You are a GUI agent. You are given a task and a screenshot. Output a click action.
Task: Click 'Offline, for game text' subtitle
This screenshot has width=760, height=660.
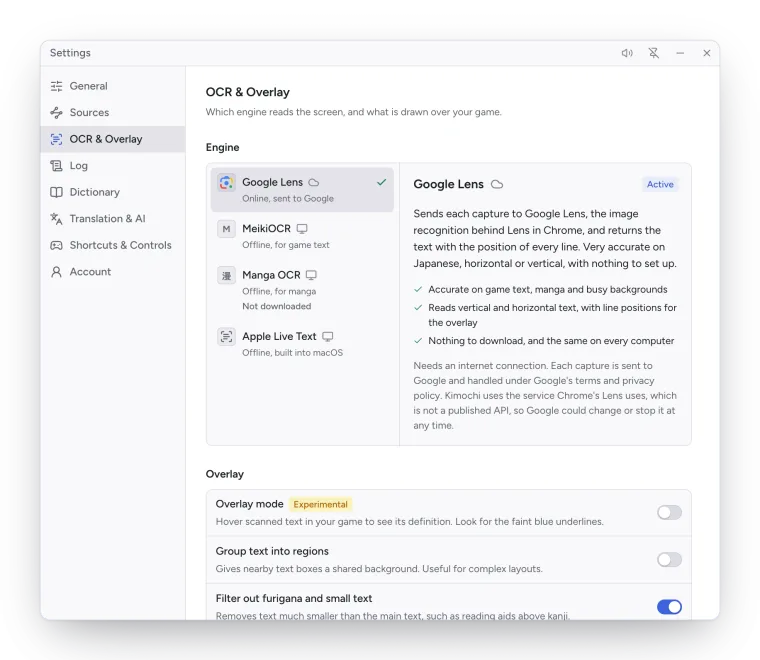pyautogui.click(x=285, y=245)
